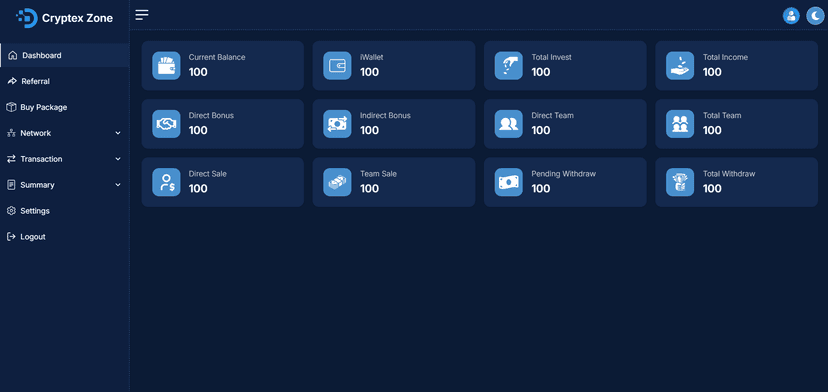This screenshot has width=828, height=392.
Task: Click the 100 value under Direct Bonus
Action: click(x=198, y=130)
